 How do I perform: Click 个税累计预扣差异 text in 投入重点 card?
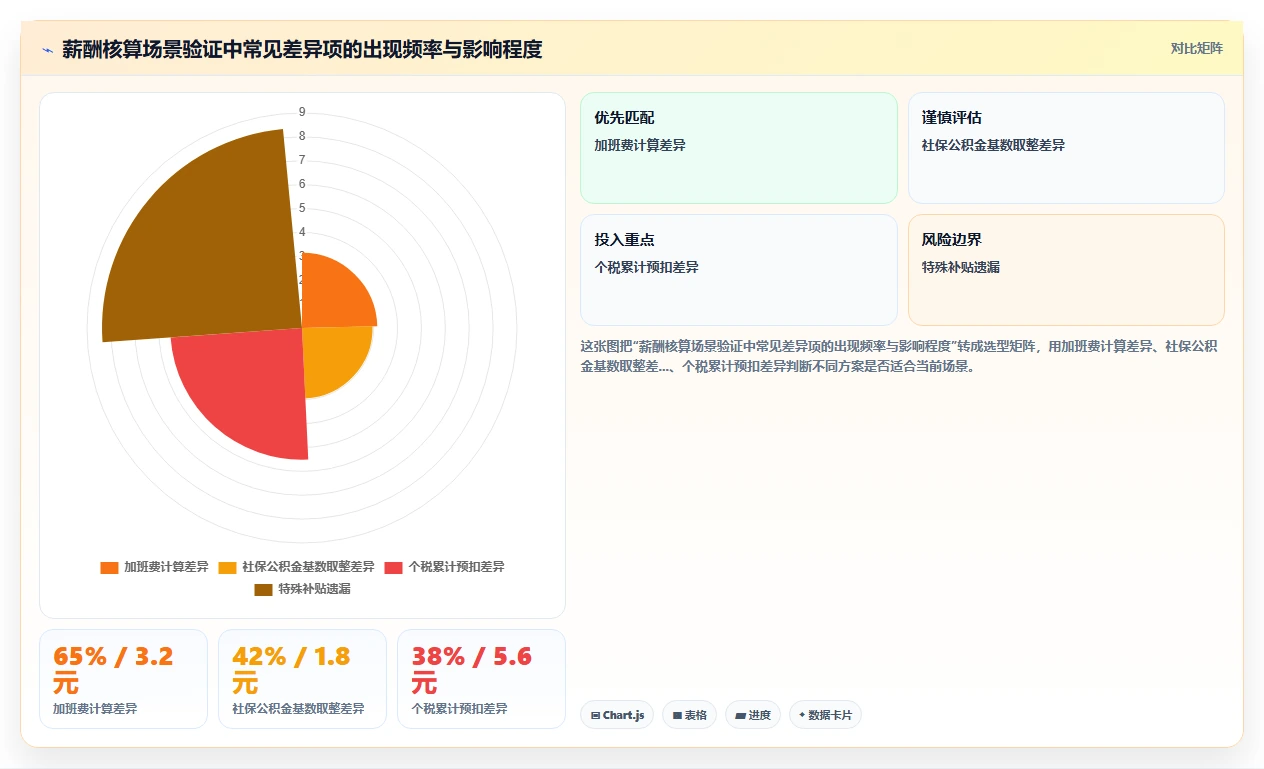coord(646,268)
